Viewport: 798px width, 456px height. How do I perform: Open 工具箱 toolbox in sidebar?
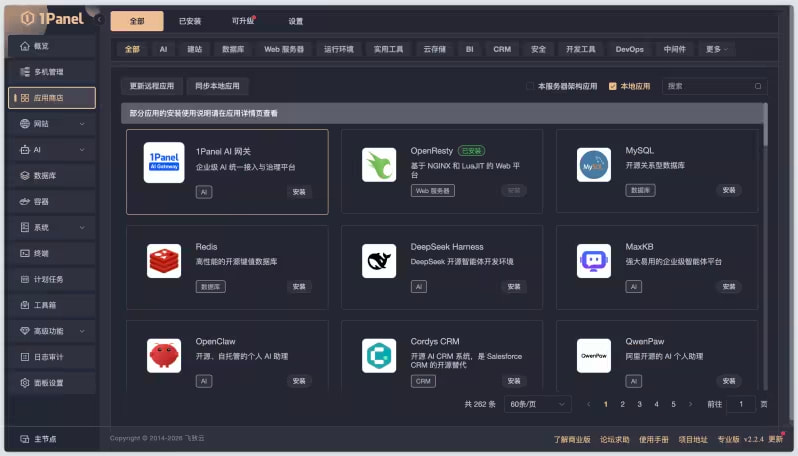(51, 305)
